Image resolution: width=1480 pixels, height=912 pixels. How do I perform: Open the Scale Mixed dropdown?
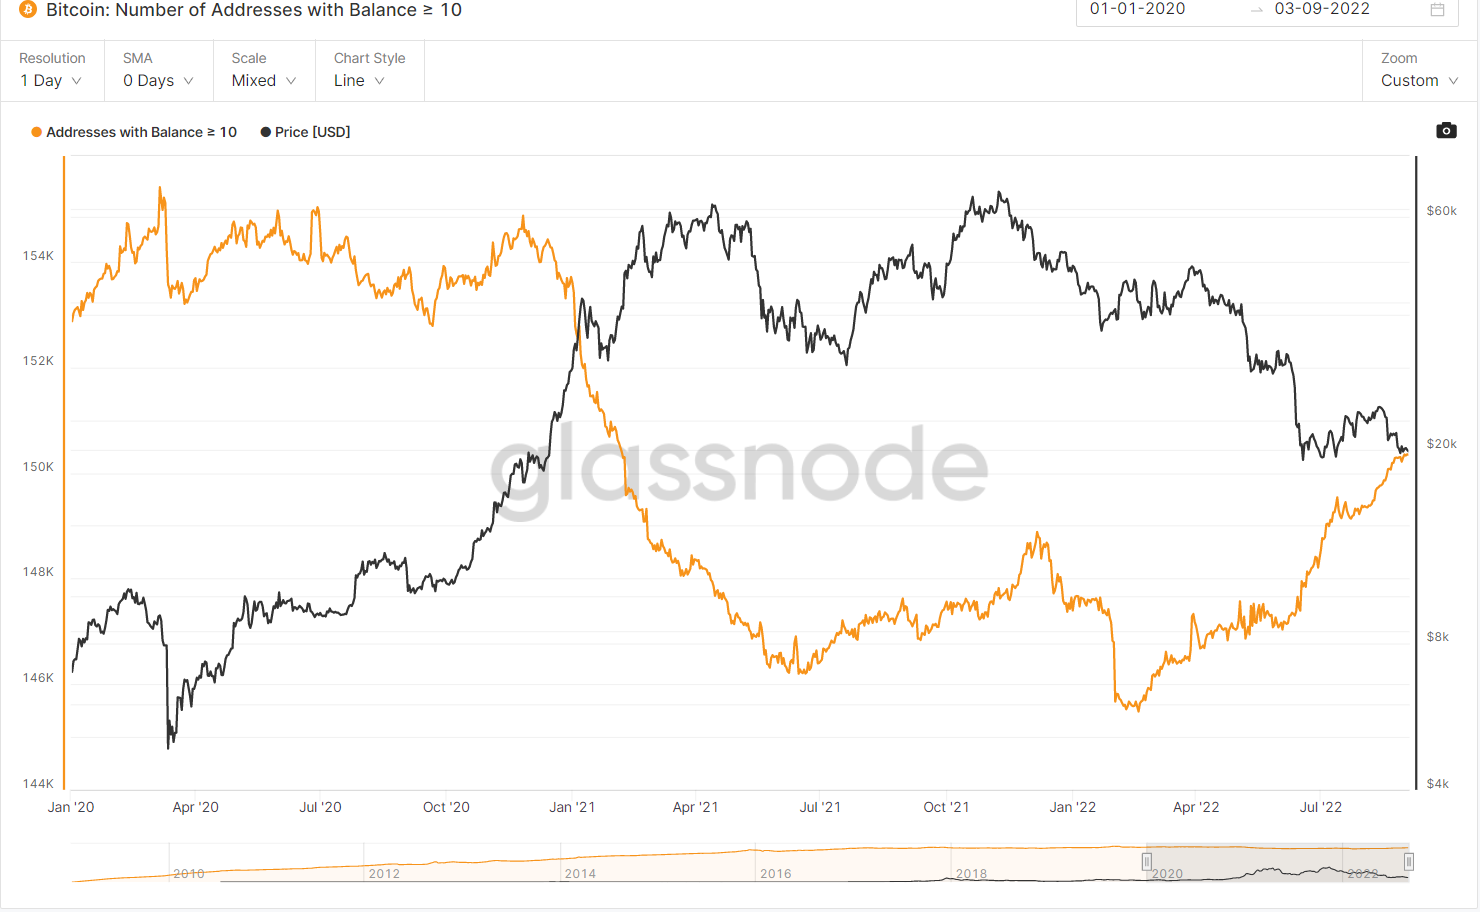point(263,80)
